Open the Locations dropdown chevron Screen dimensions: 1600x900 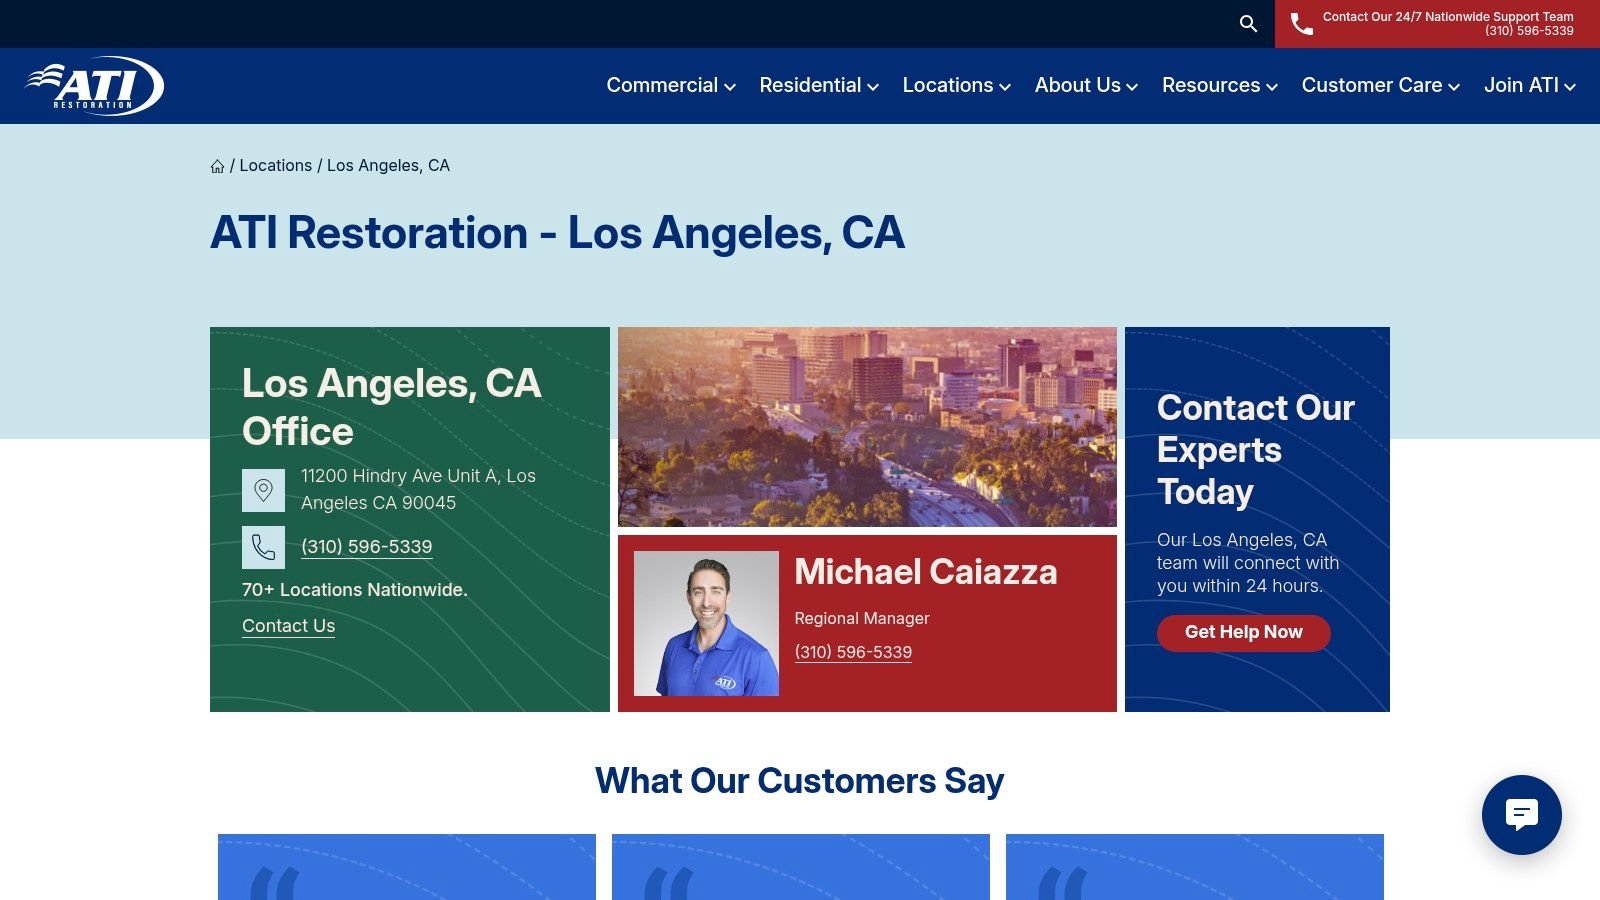(1003, 87)
